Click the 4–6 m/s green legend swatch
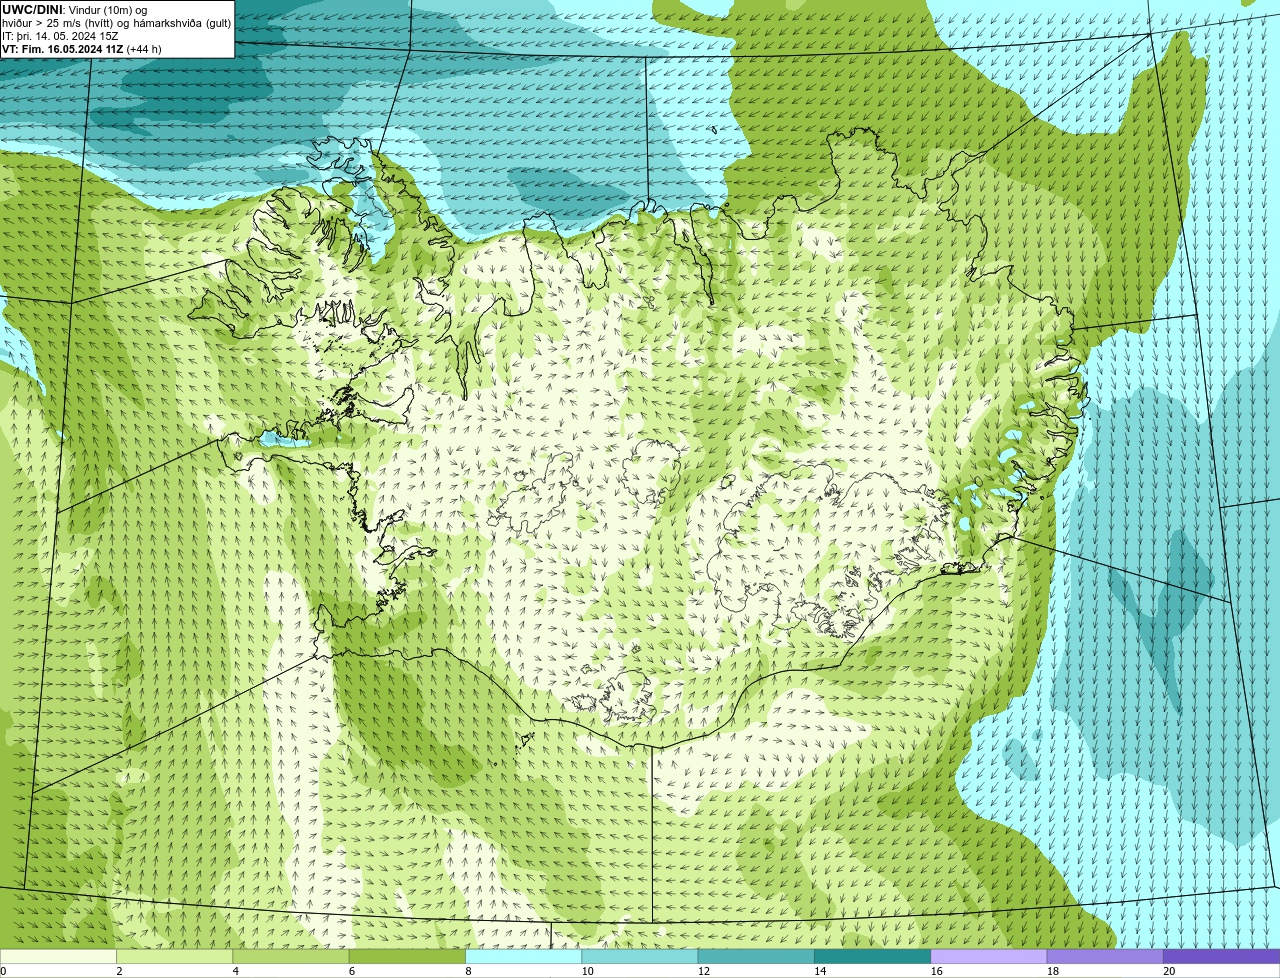The height and width of the screenshot is (978, 1280). 291,956
